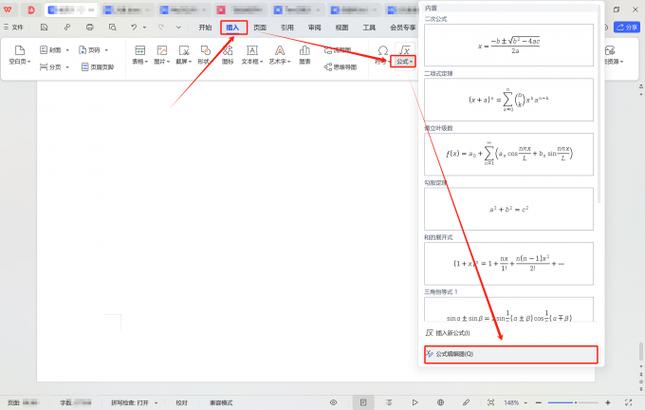Insert the 傅立叶级数 Fourier series preset
The width and height of the screenshot is (645, 410).
[509, 154]
